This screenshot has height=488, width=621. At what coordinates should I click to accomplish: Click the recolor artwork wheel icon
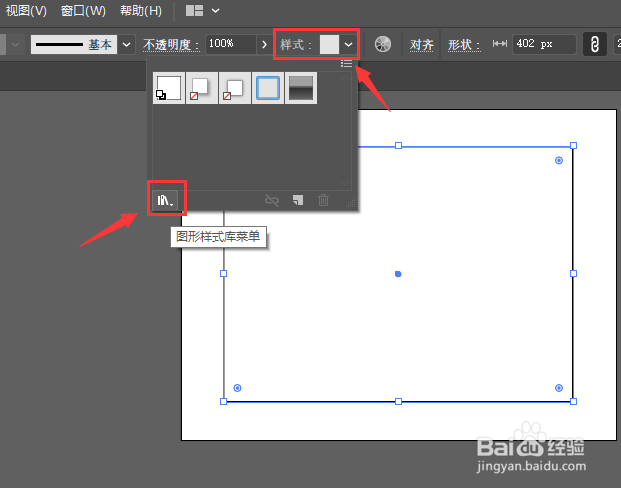[383, 44]
